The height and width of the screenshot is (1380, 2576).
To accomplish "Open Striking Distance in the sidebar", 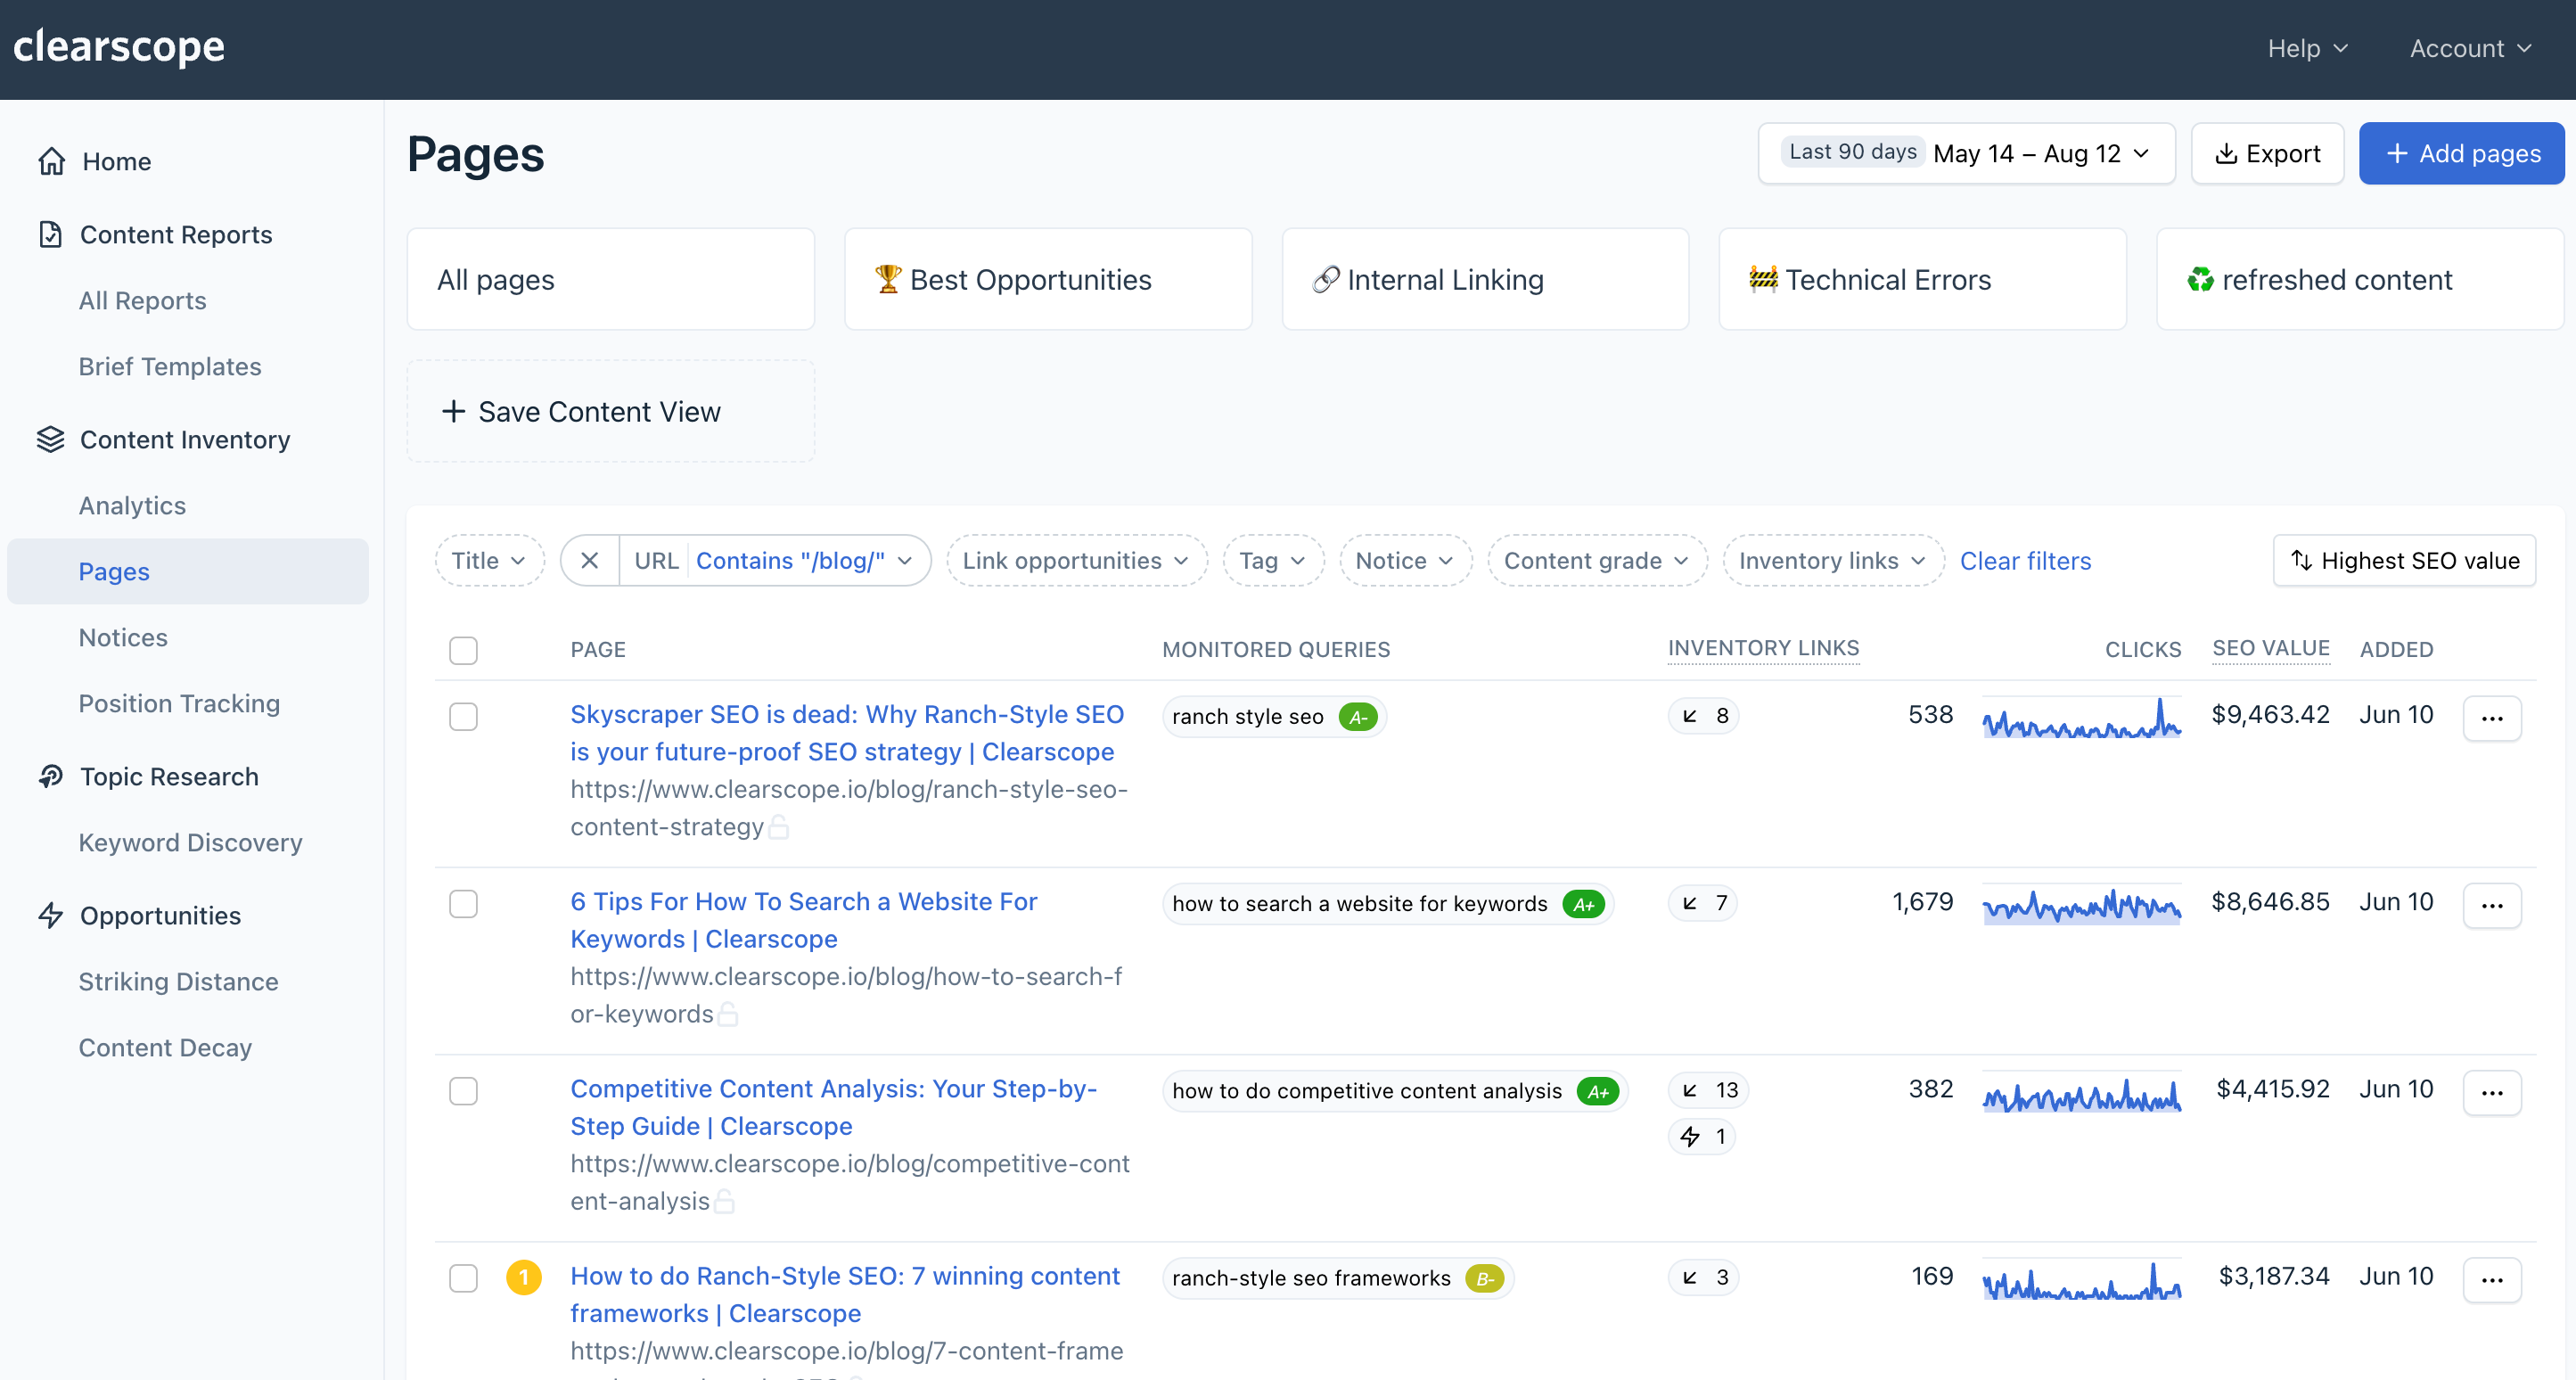I will (178, 981).
